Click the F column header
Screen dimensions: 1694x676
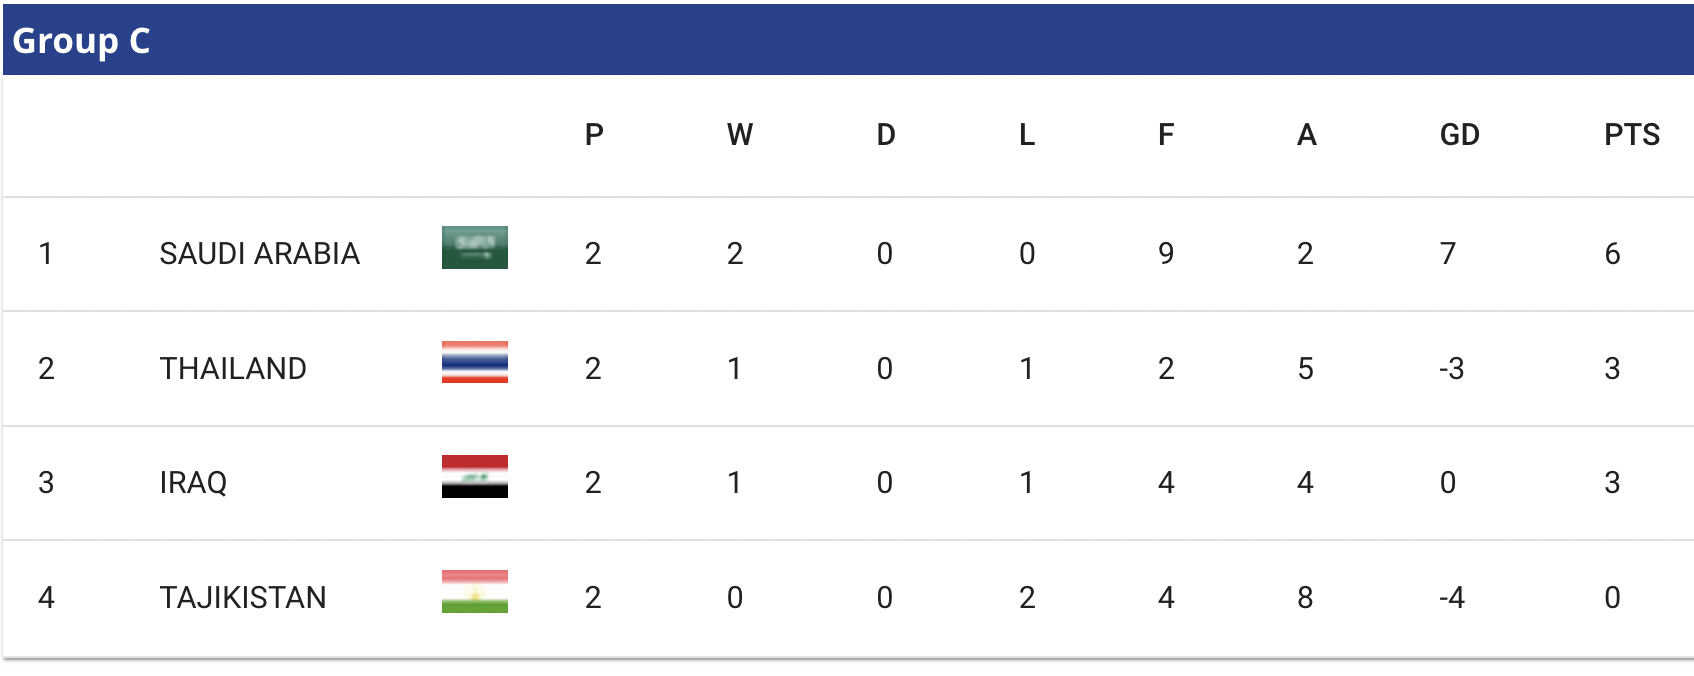tap(1166, 135)
